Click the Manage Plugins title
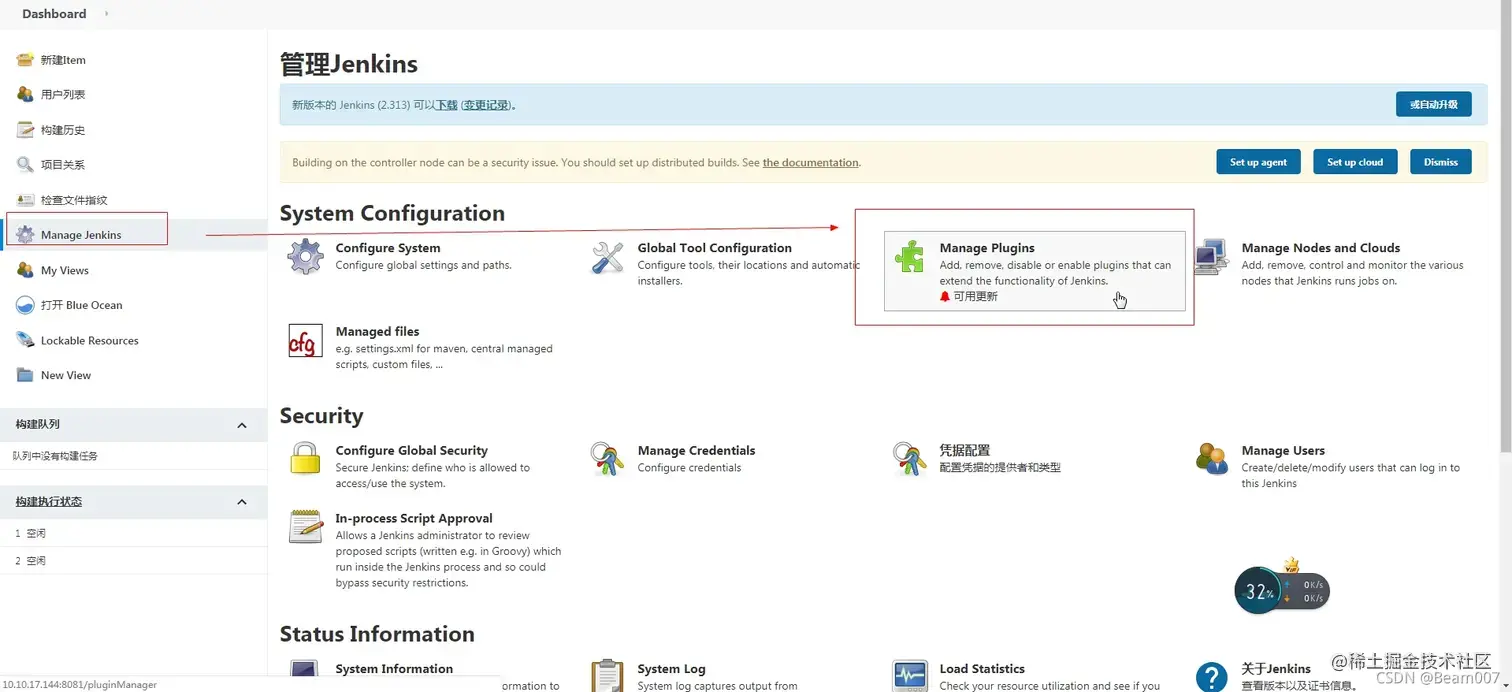This screenshot has width=1512, height=692. click(x=987, y=248)
